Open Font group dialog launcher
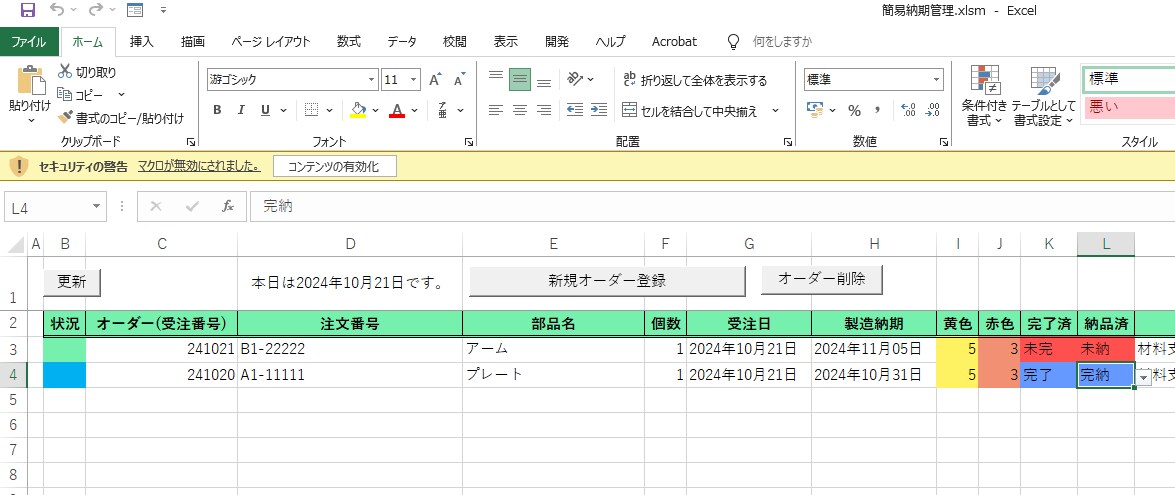This screenshot has width=1175, height=495. 468,142
